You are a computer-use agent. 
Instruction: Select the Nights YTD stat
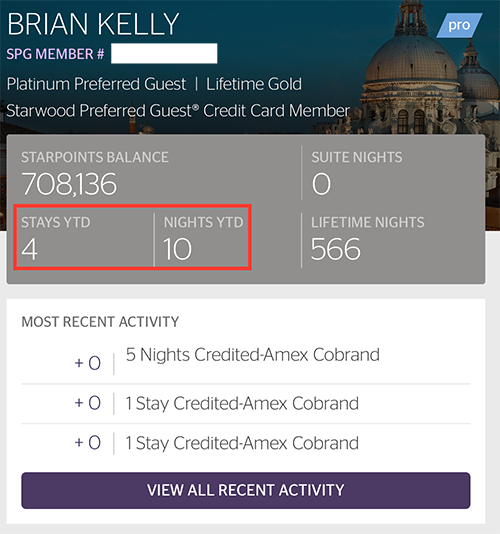coord(203,239)
